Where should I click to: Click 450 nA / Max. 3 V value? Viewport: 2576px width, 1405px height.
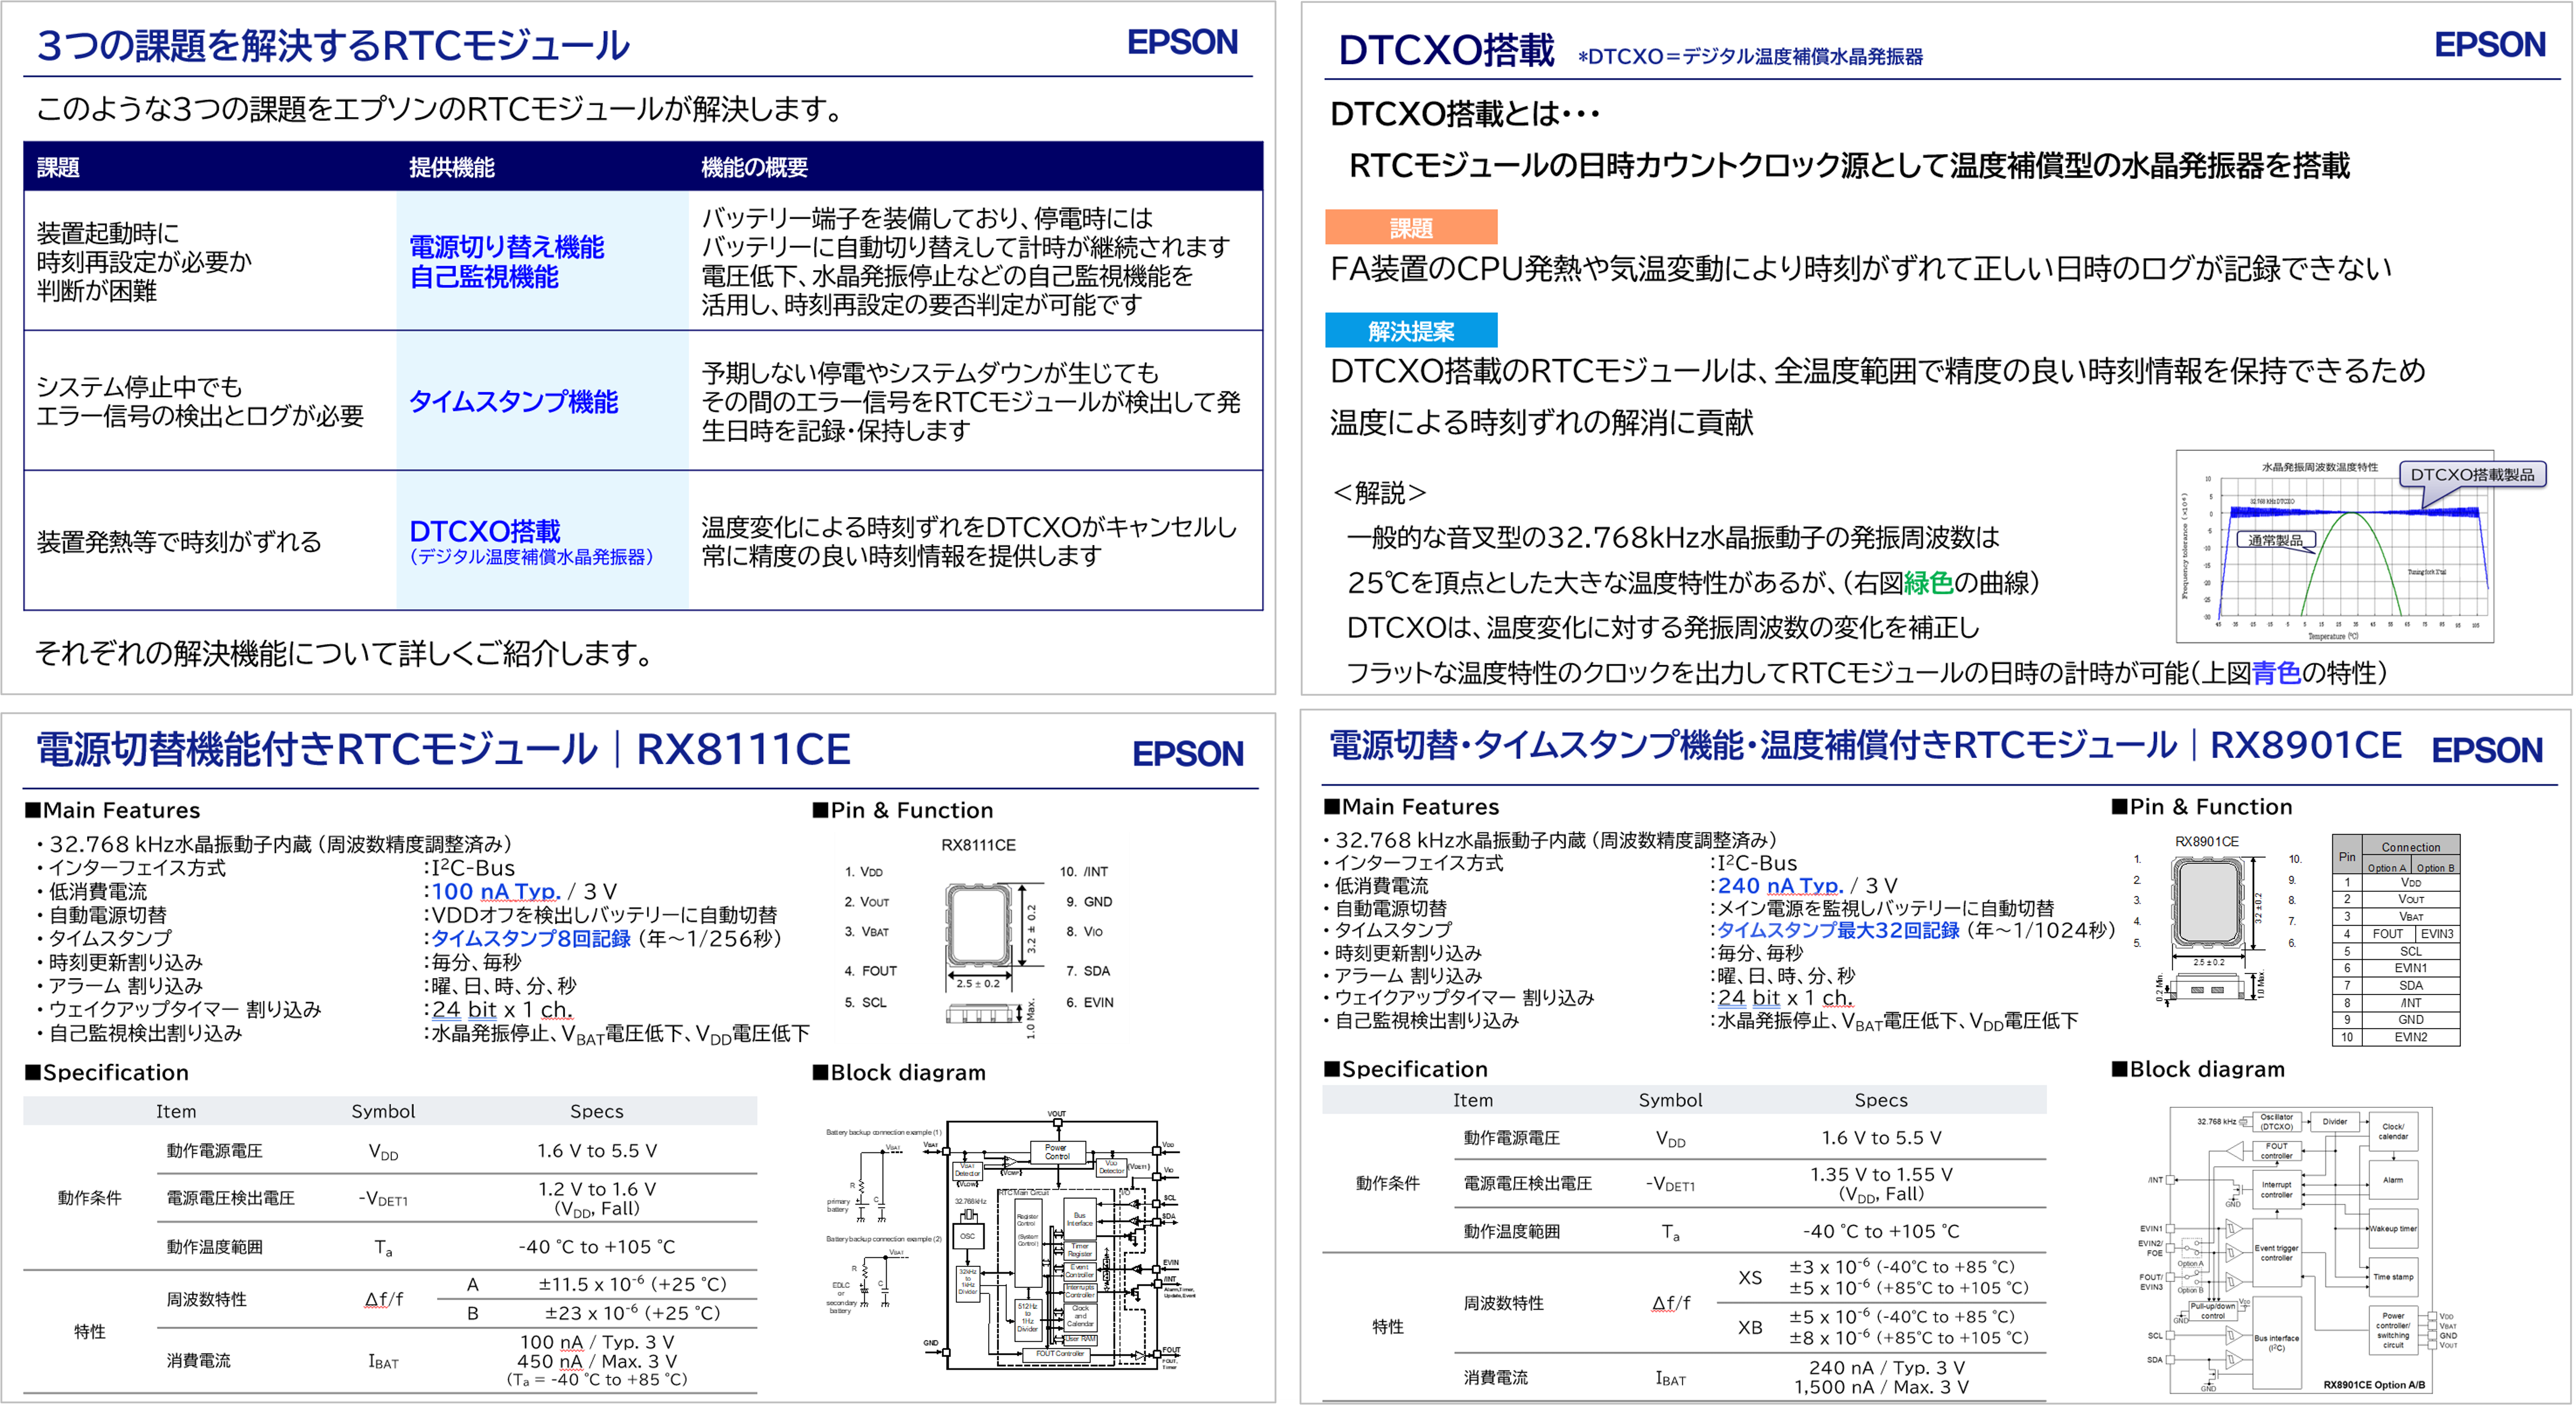(597, 1362)
